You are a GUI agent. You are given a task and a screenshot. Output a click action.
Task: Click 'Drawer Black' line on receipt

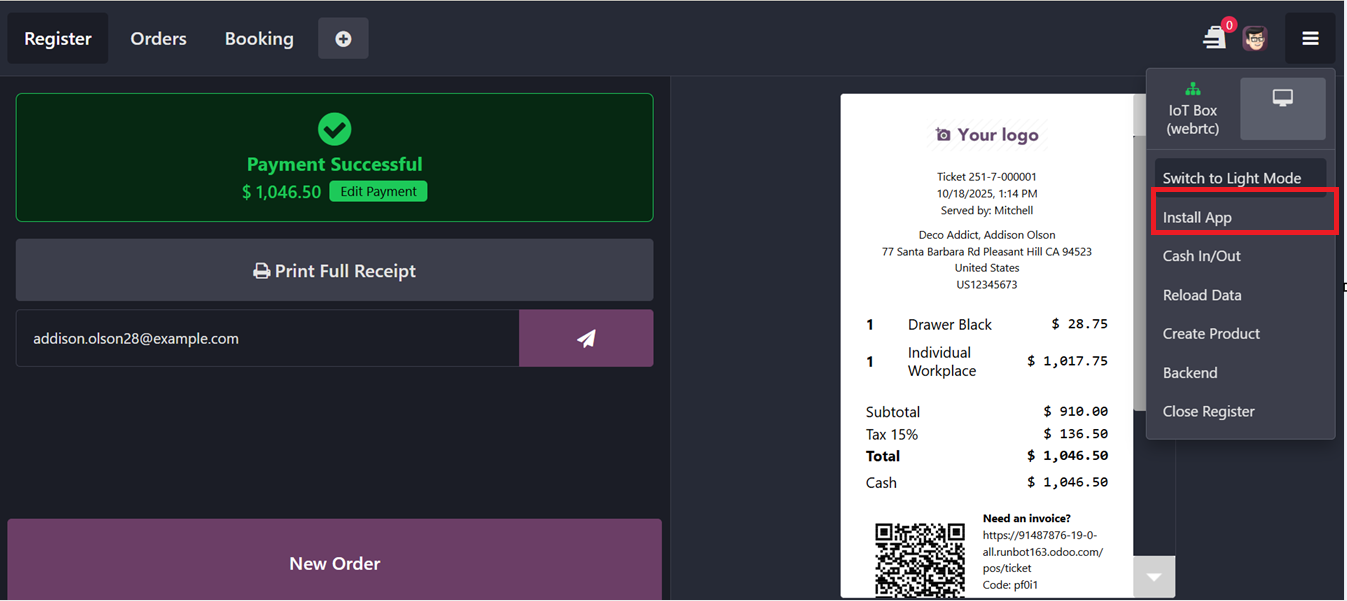[x=987, y=324]
